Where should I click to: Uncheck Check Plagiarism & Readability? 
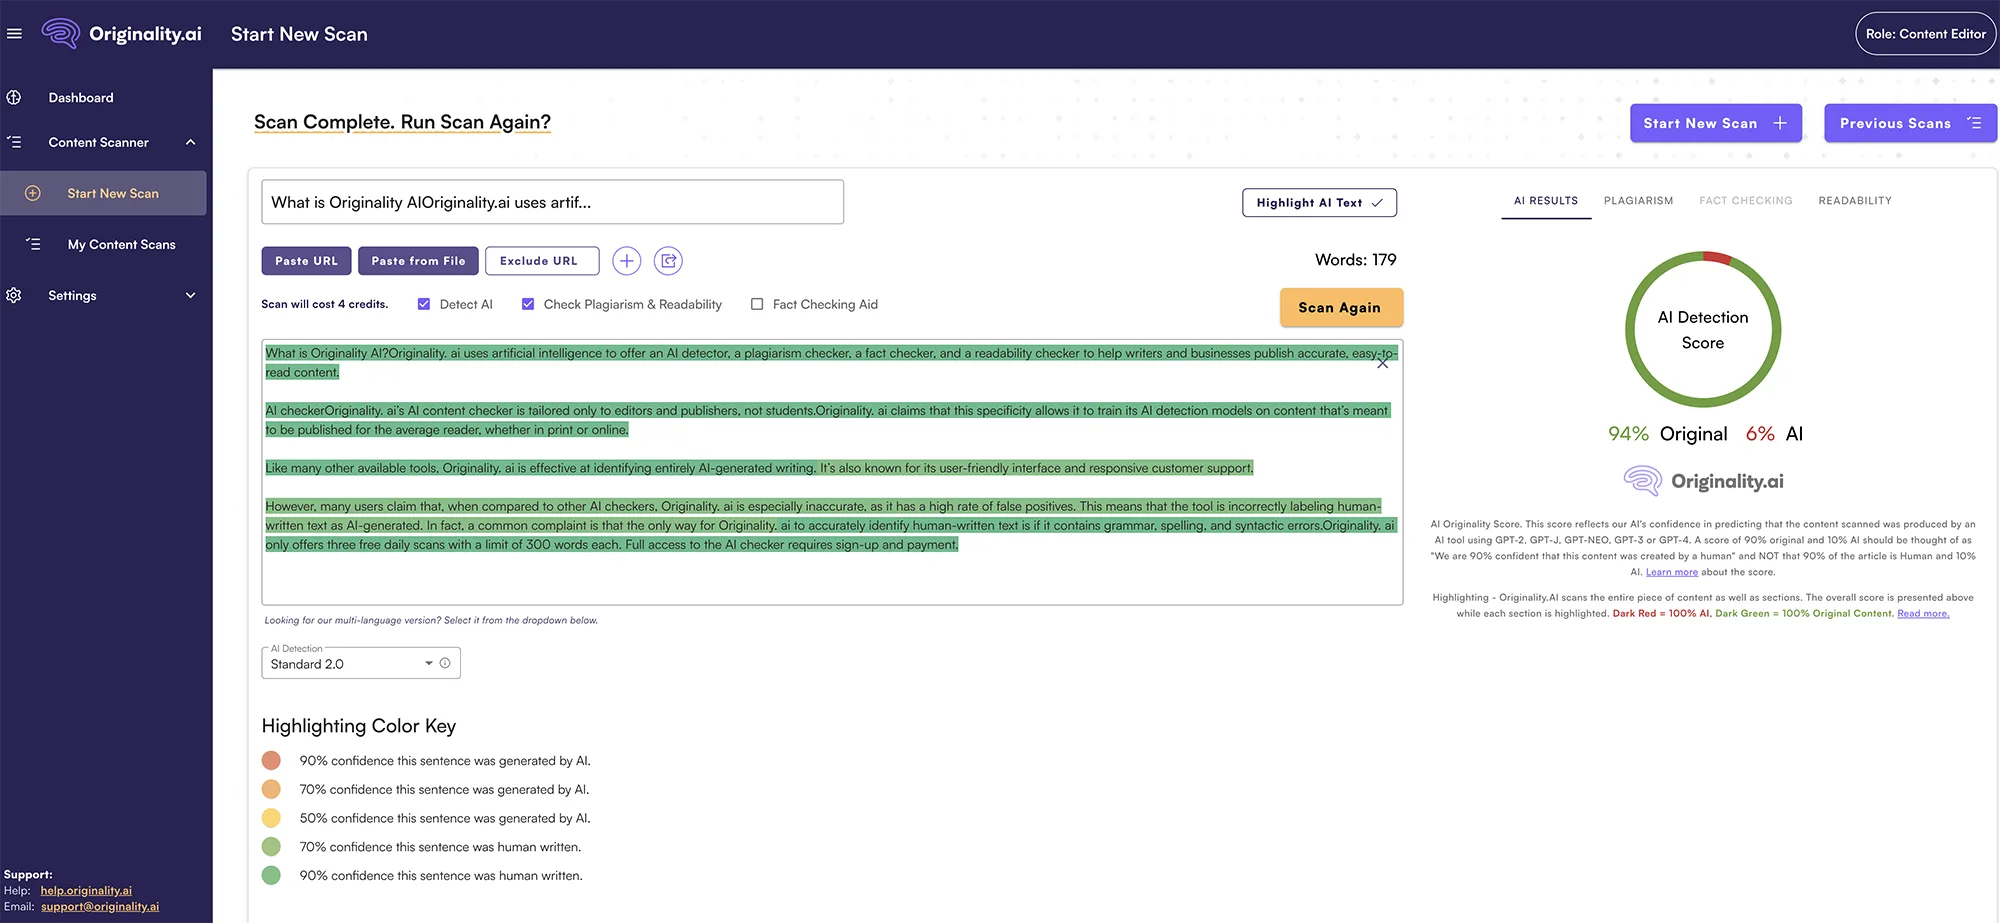[x=528, y=304]
